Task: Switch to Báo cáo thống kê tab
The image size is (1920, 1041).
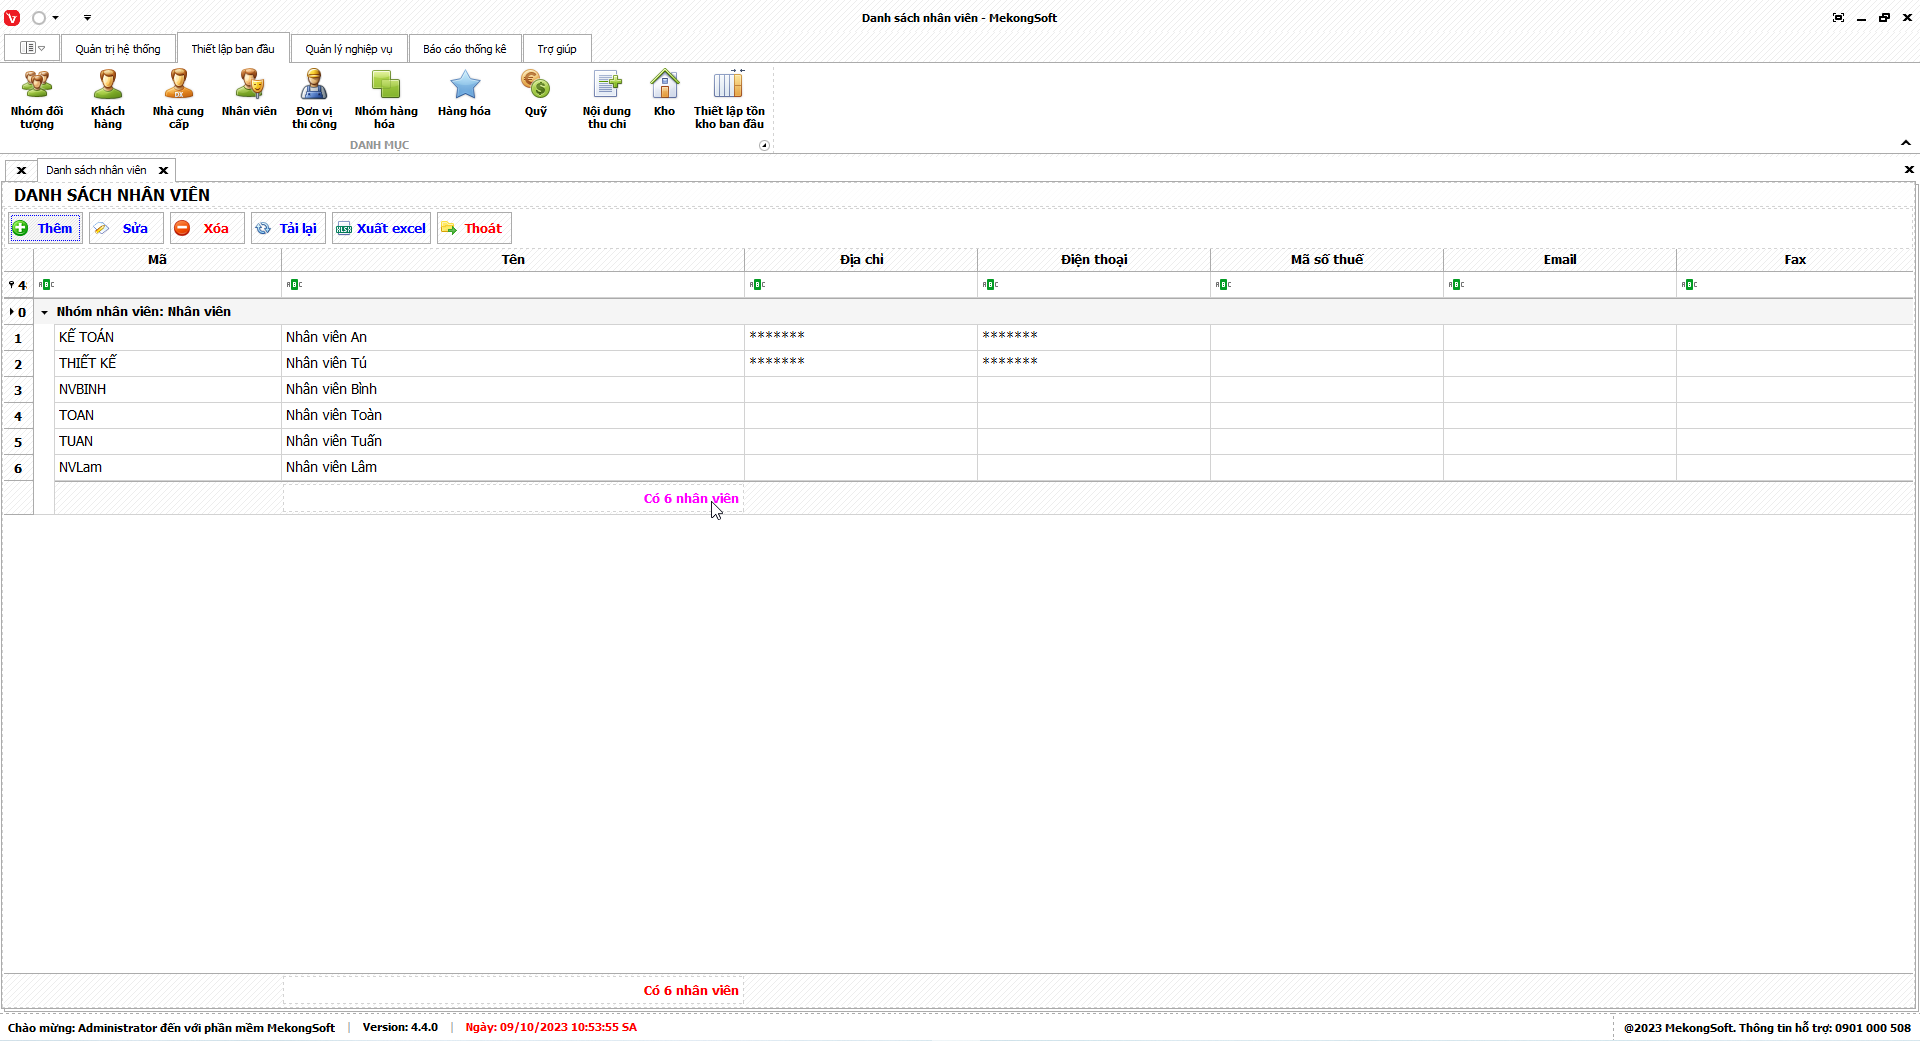Action: [464, 49]
